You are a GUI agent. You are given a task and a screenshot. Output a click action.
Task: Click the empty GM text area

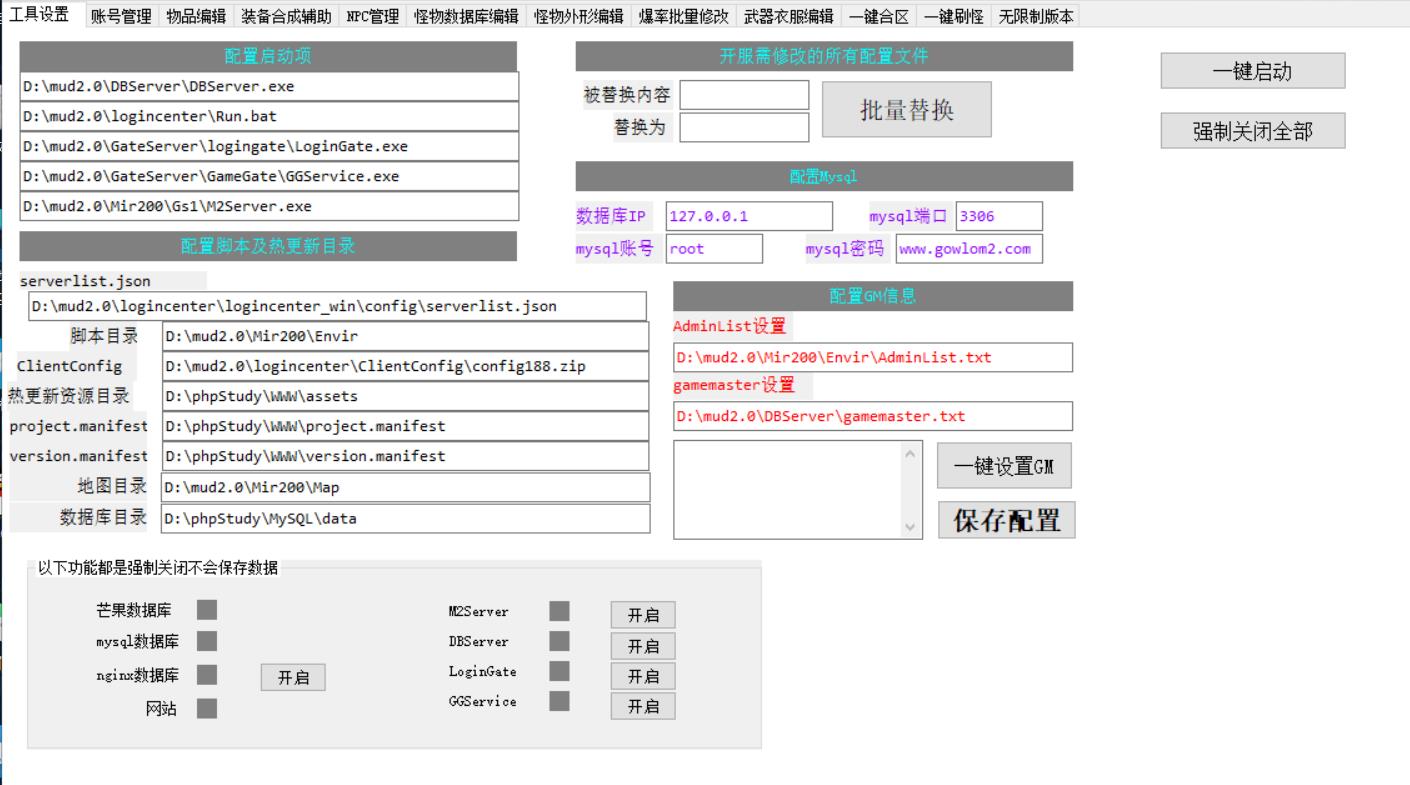(x=787, y=490)
